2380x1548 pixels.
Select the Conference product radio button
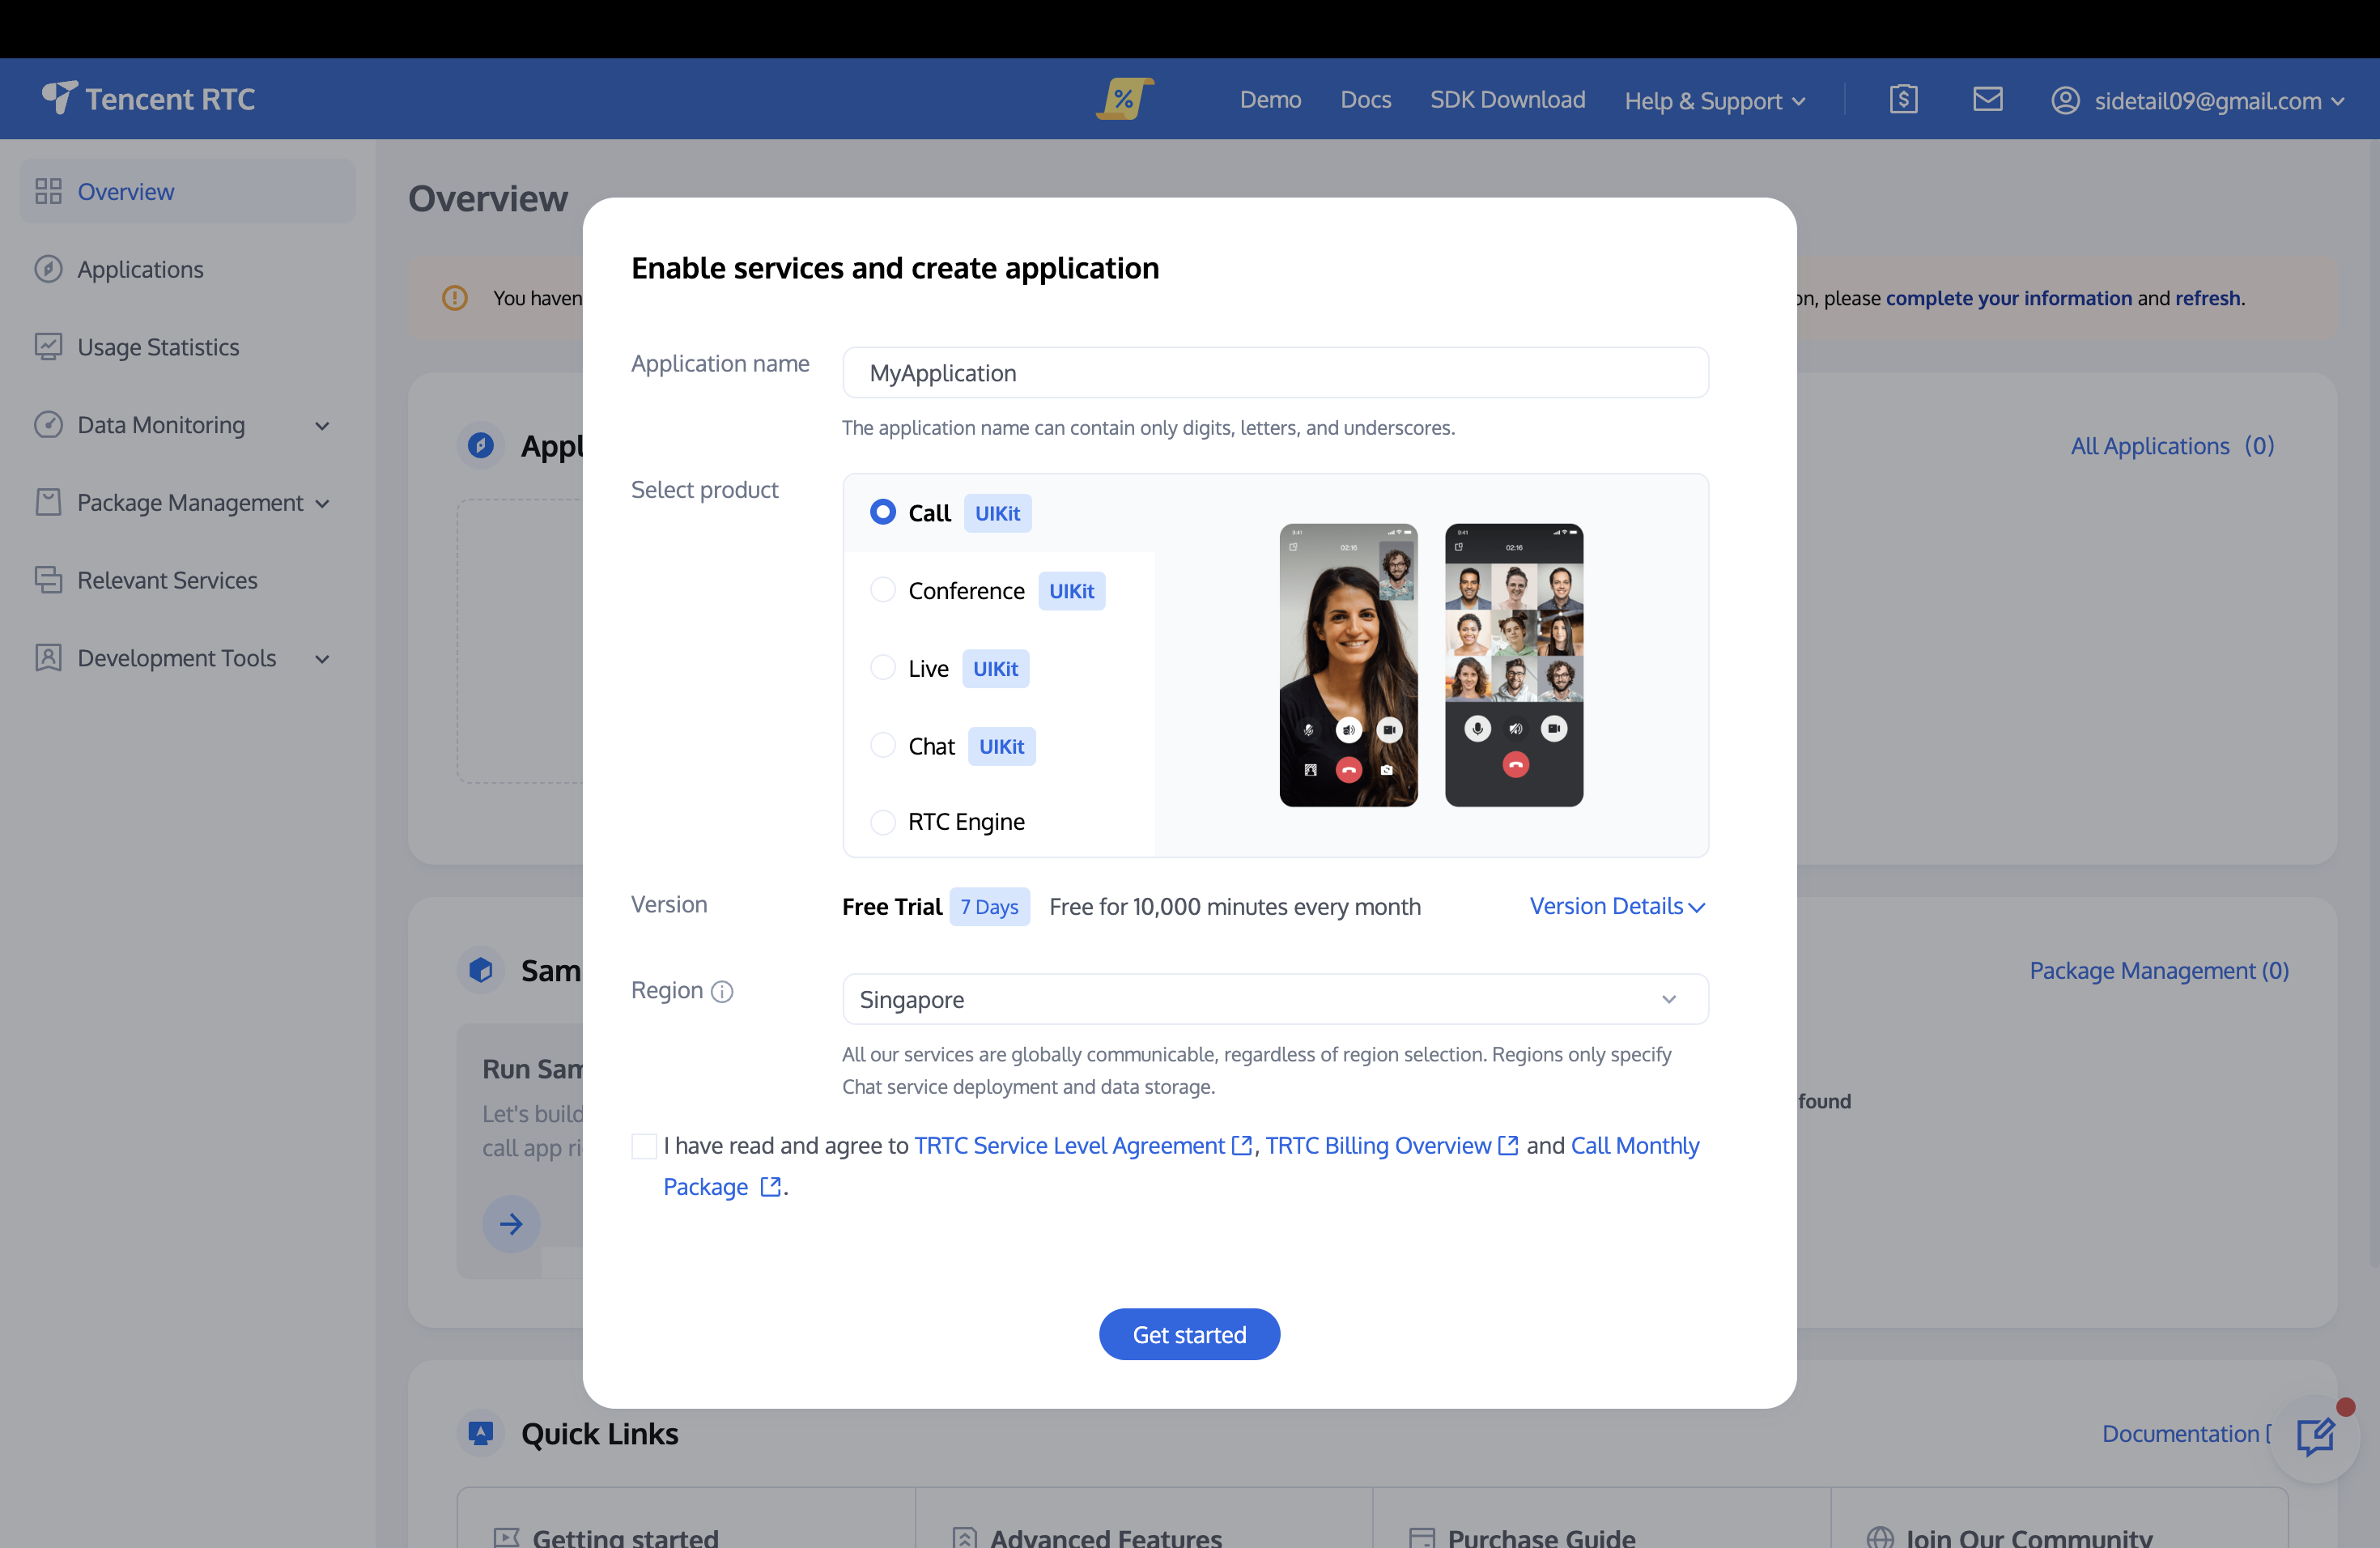pos(882,590)
